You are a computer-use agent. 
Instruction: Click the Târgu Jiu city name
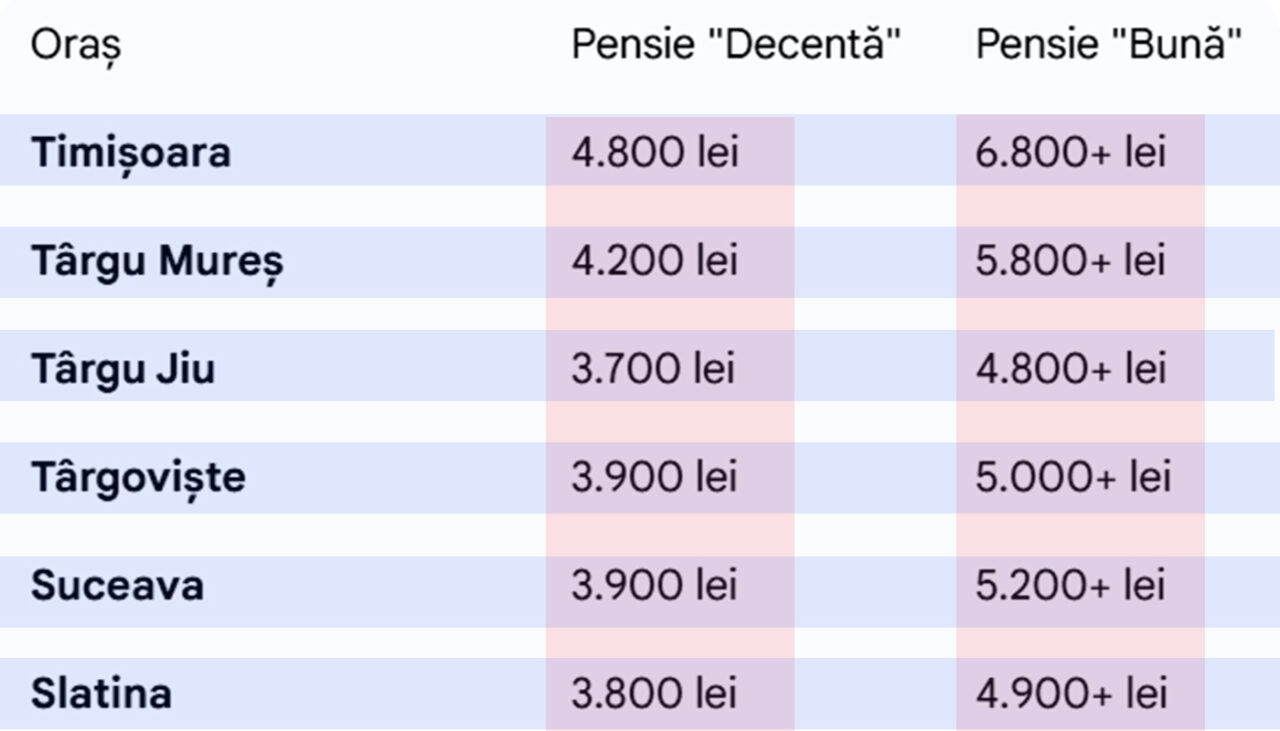pyautogui.click(x=123, y=369)
